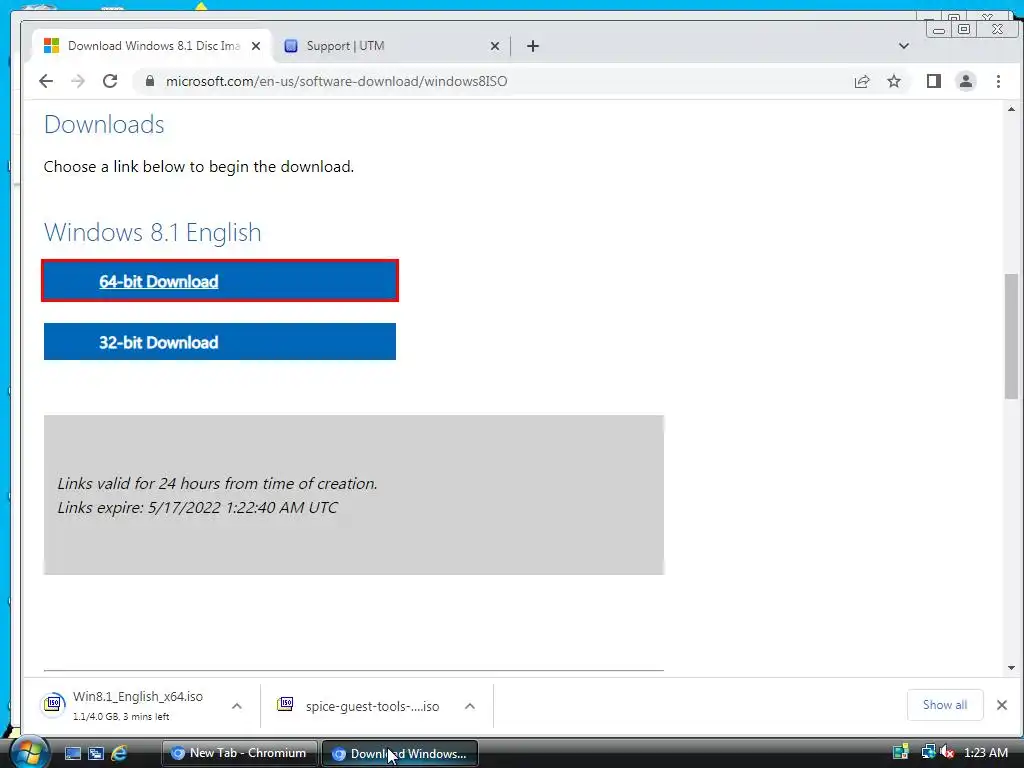Click Show Desktop quick launch icon
1024x768 pixels.
[x=72, y=753]
